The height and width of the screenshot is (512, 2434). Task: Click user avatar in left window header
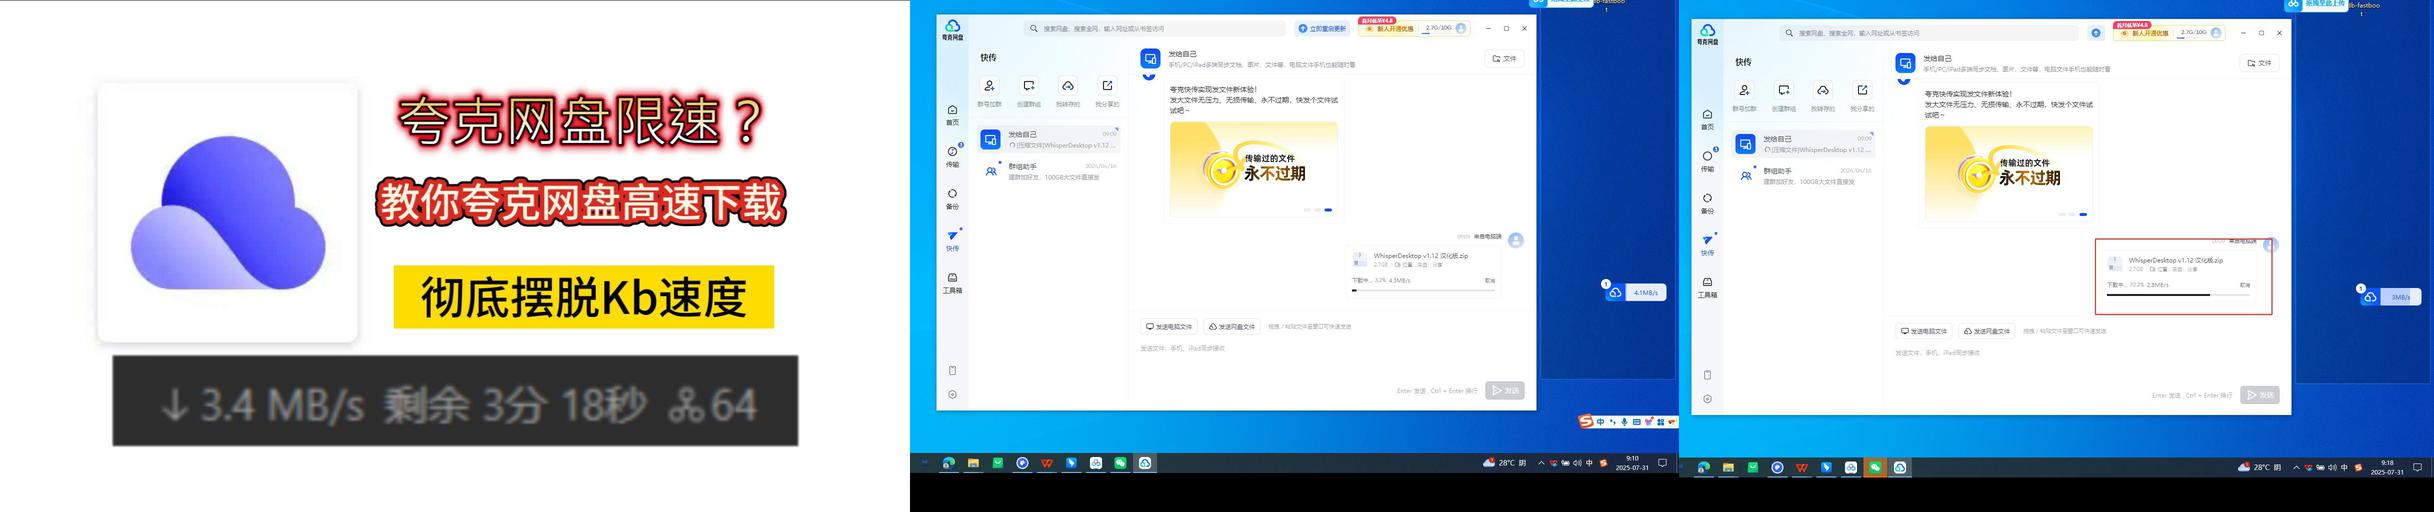pyautogui.click(x=1461, y=28)
